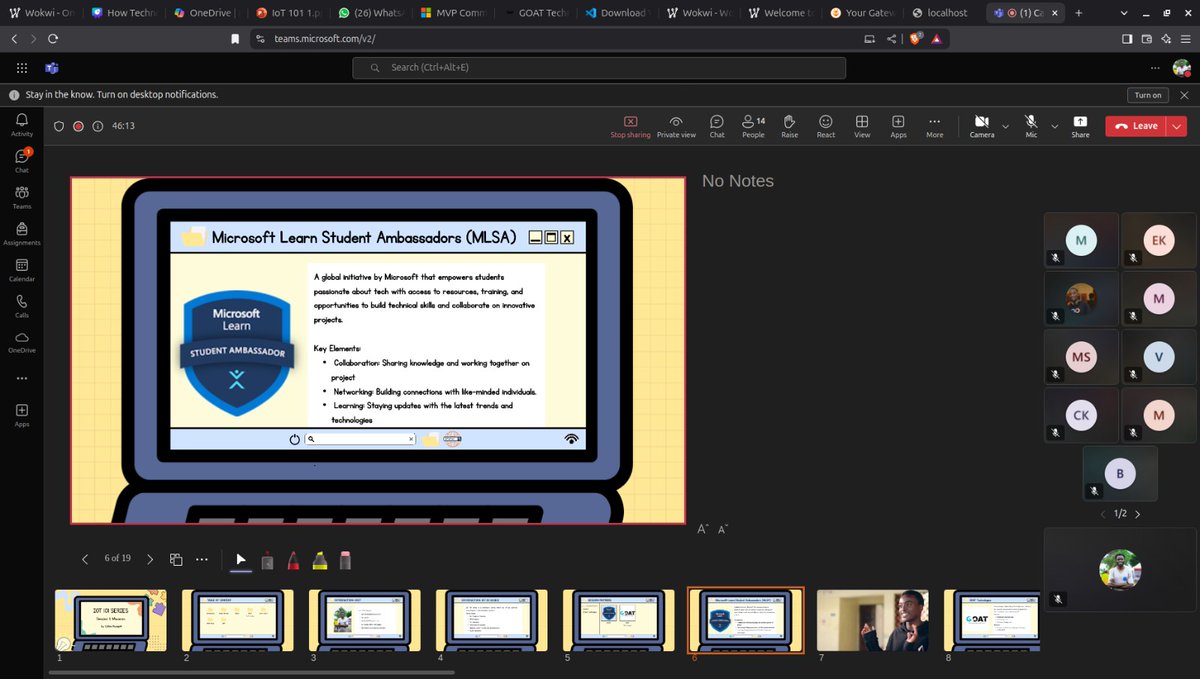Select the laser pointer tool

point(267,560)
